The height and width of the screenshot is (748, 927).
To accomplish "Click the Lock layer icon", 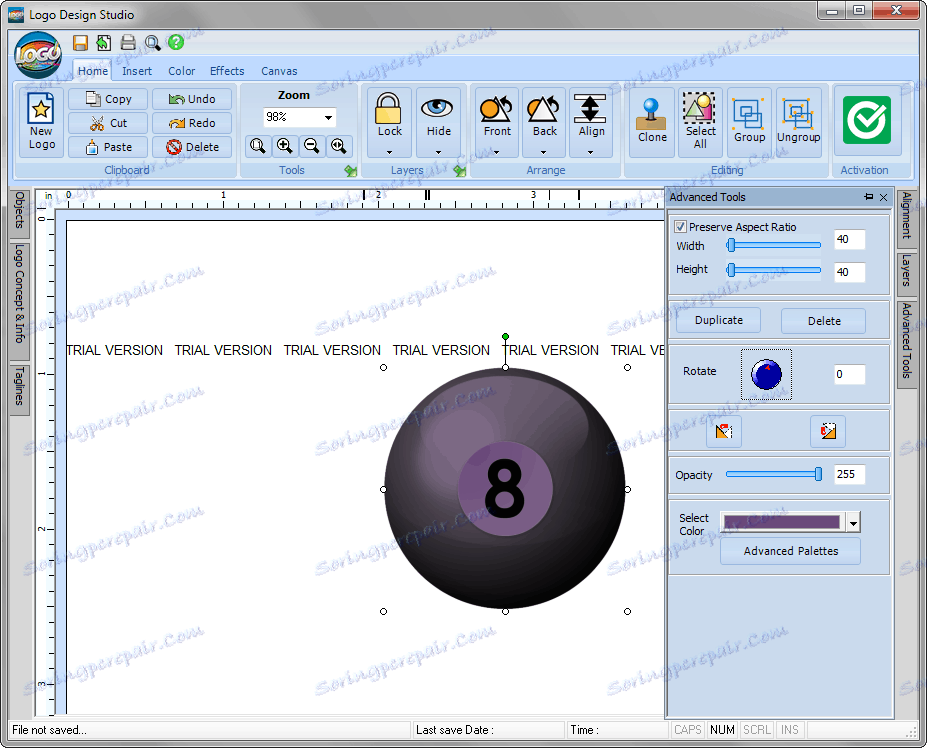I will pyautogui.click(x=389, y=111).
